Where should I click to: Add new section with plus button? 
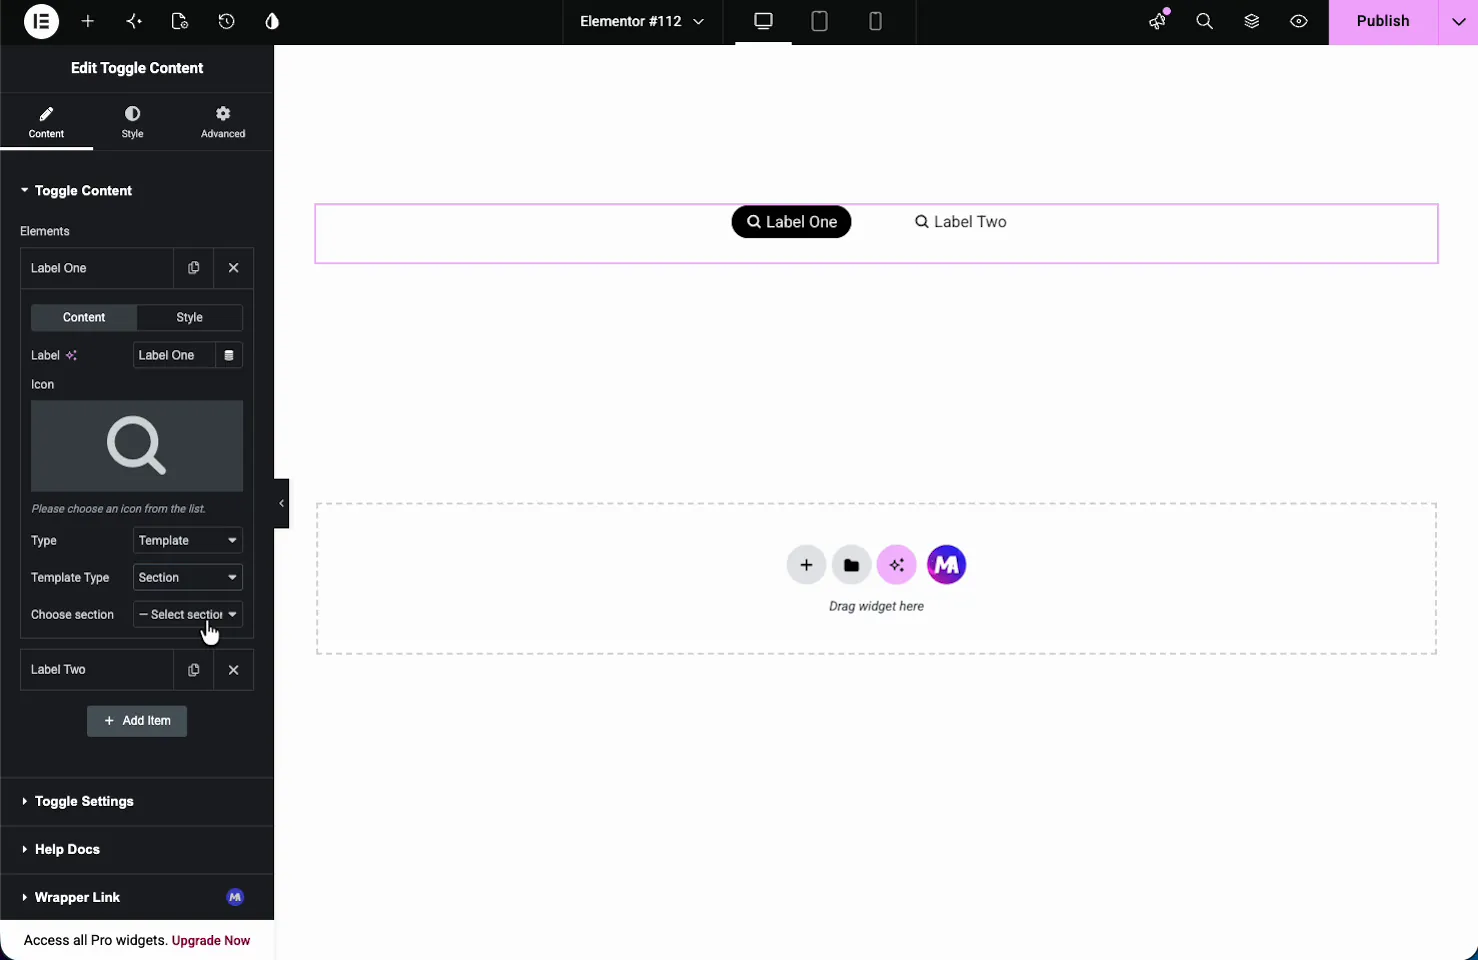click(806, 565)
